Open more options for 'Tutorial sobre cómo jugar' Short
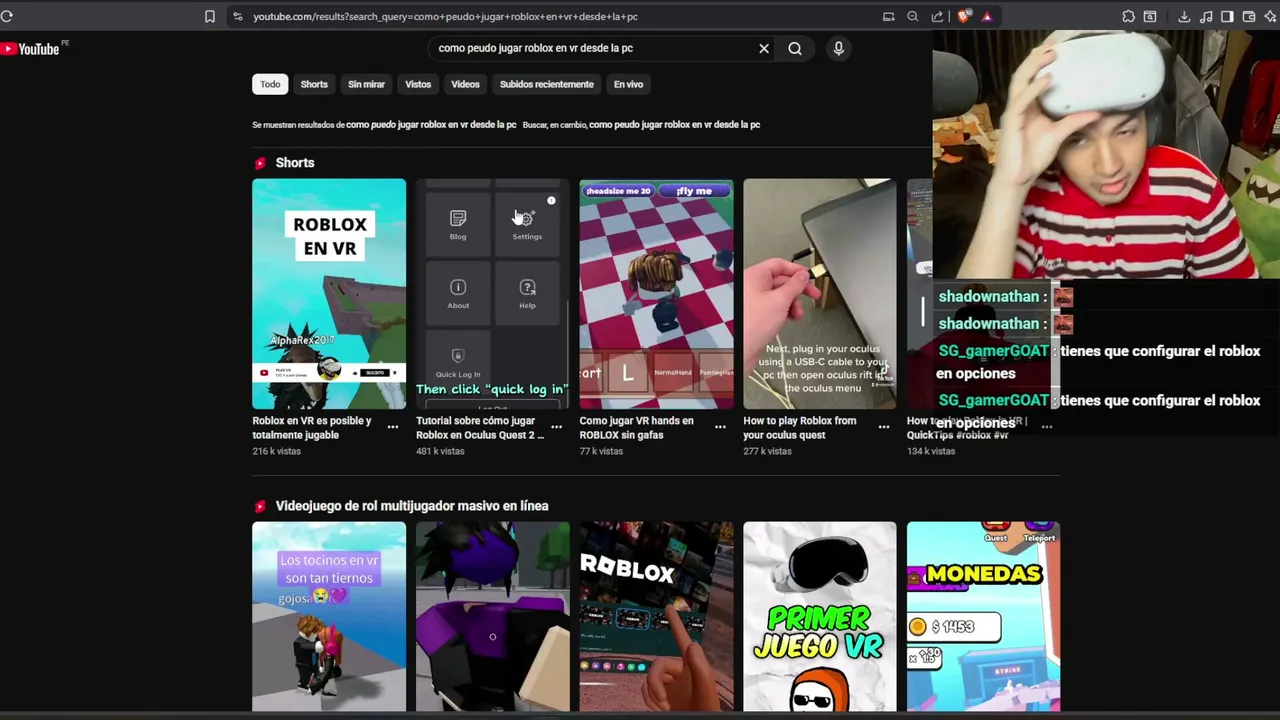 tap(556, 427)
